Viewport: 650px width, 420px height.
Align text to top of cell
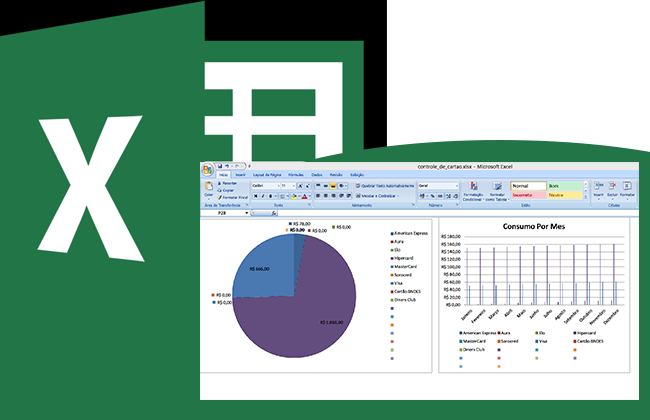point(318,186)
